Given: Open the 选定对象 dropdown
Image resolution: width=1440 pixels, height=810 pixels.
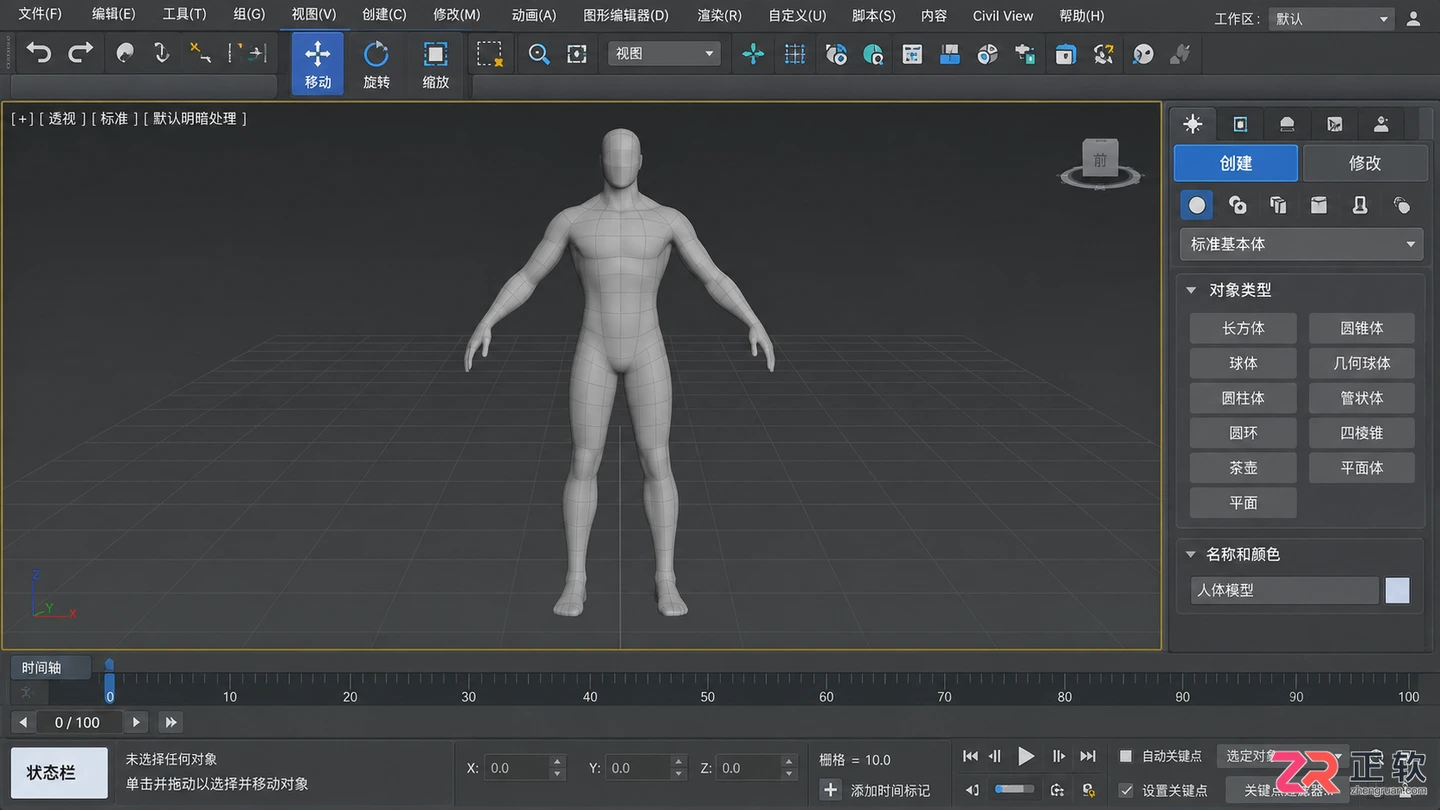Looking at the screenshot, I should [1283, 756].
